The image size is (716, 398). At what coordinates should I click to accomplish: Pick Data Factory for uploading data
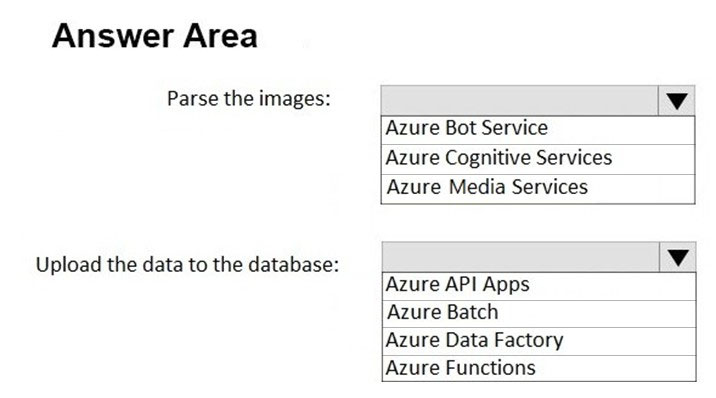(539, 341)
